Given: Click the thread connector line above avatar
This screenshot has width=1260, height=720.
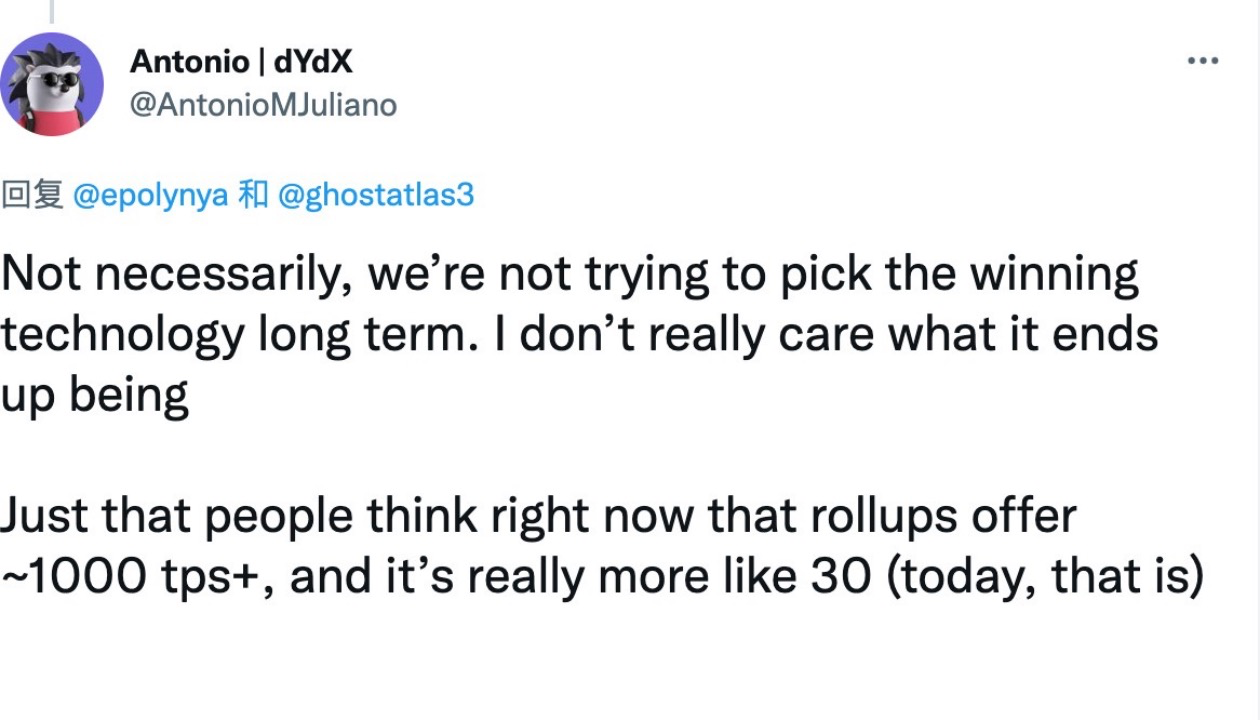Looking at the screenshot, I should [51, 11].
